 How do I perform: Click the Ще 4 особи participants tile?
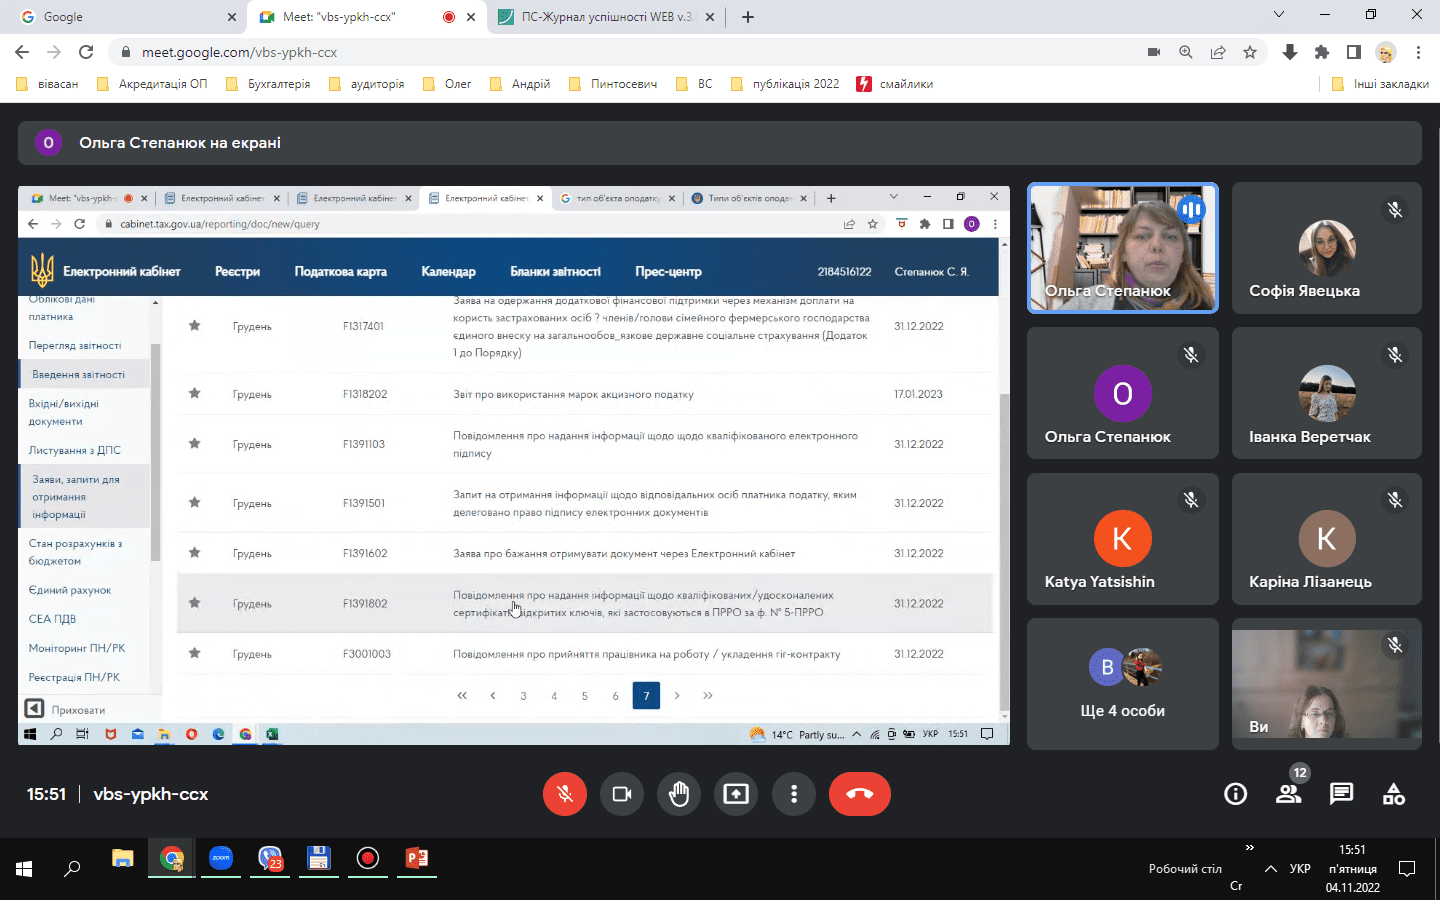pyautogui.click(x=1122, y=683)
